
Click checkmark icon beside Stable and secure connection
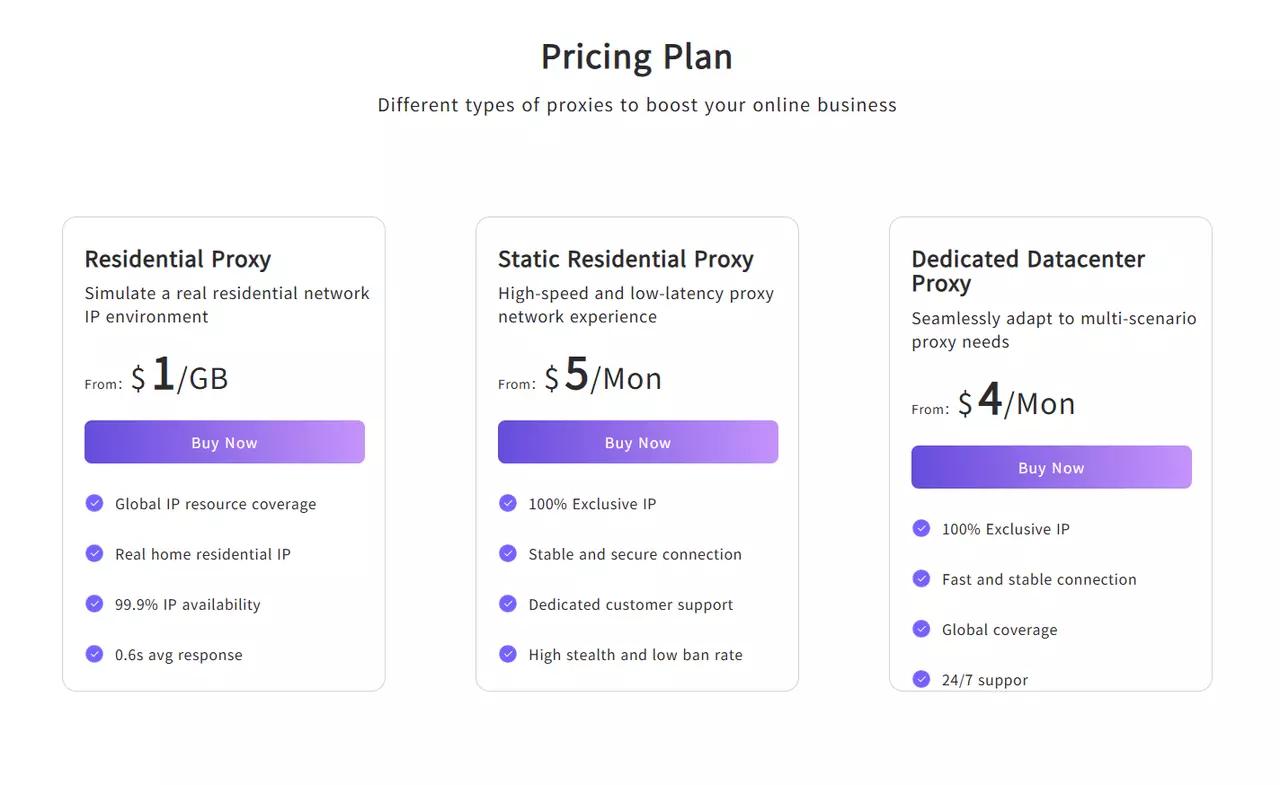[508, 553]
